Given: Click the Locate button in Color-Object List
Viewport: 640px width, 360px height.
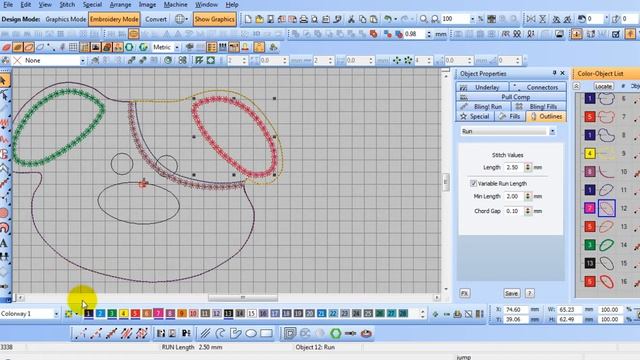Looking at the screenshot, I should (x=603, y=86).
